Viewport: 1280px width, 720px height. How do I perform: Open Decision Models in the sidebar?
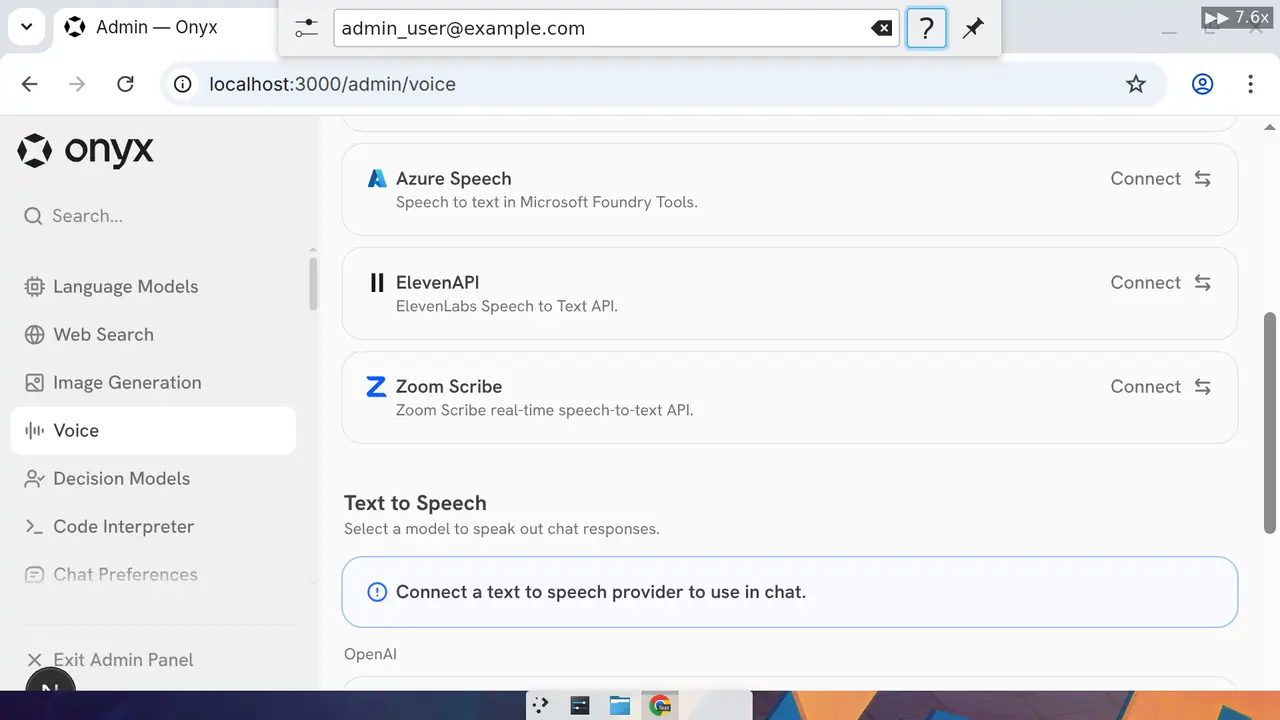coord(154,479)
